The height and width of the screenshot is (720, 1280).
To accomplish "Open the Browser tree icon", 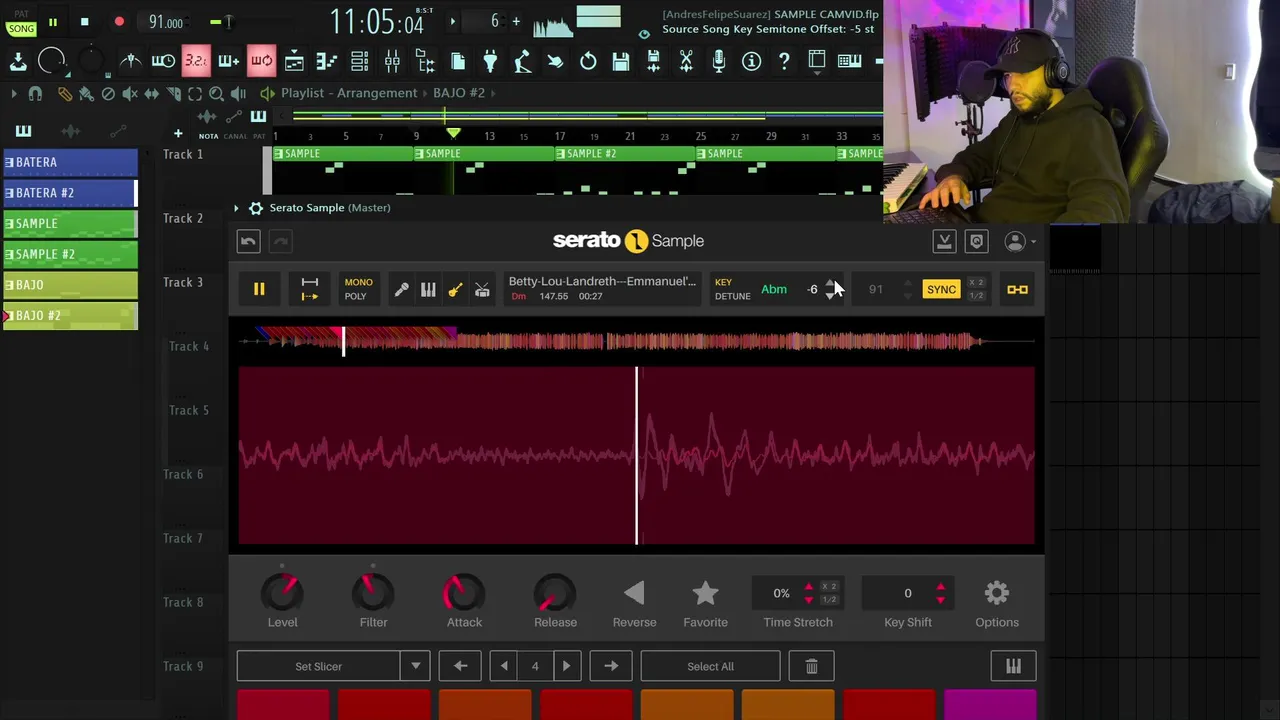I will pos(425,62).
